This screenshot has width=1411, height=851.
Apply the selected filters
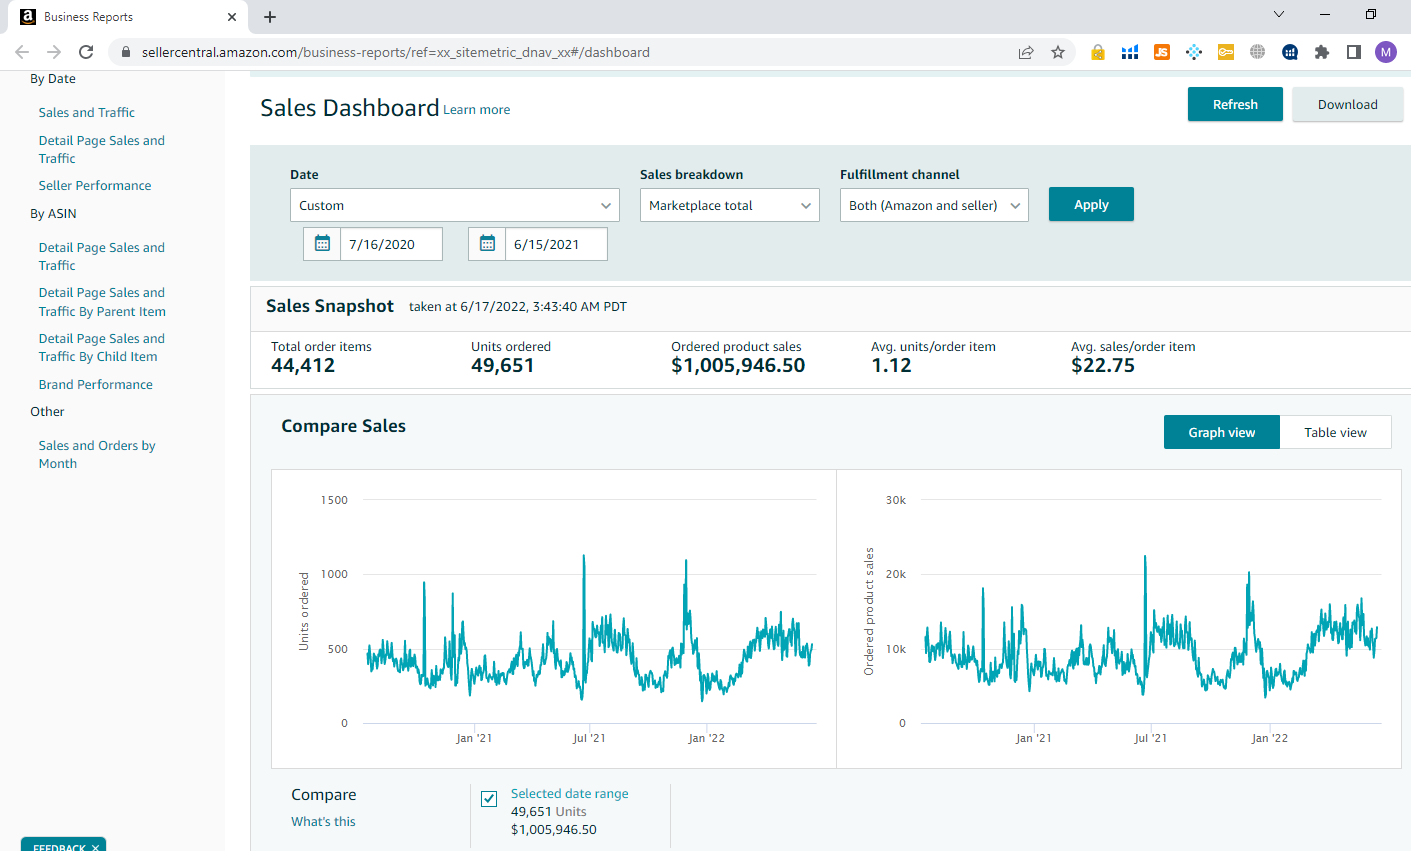point(1091,204)
